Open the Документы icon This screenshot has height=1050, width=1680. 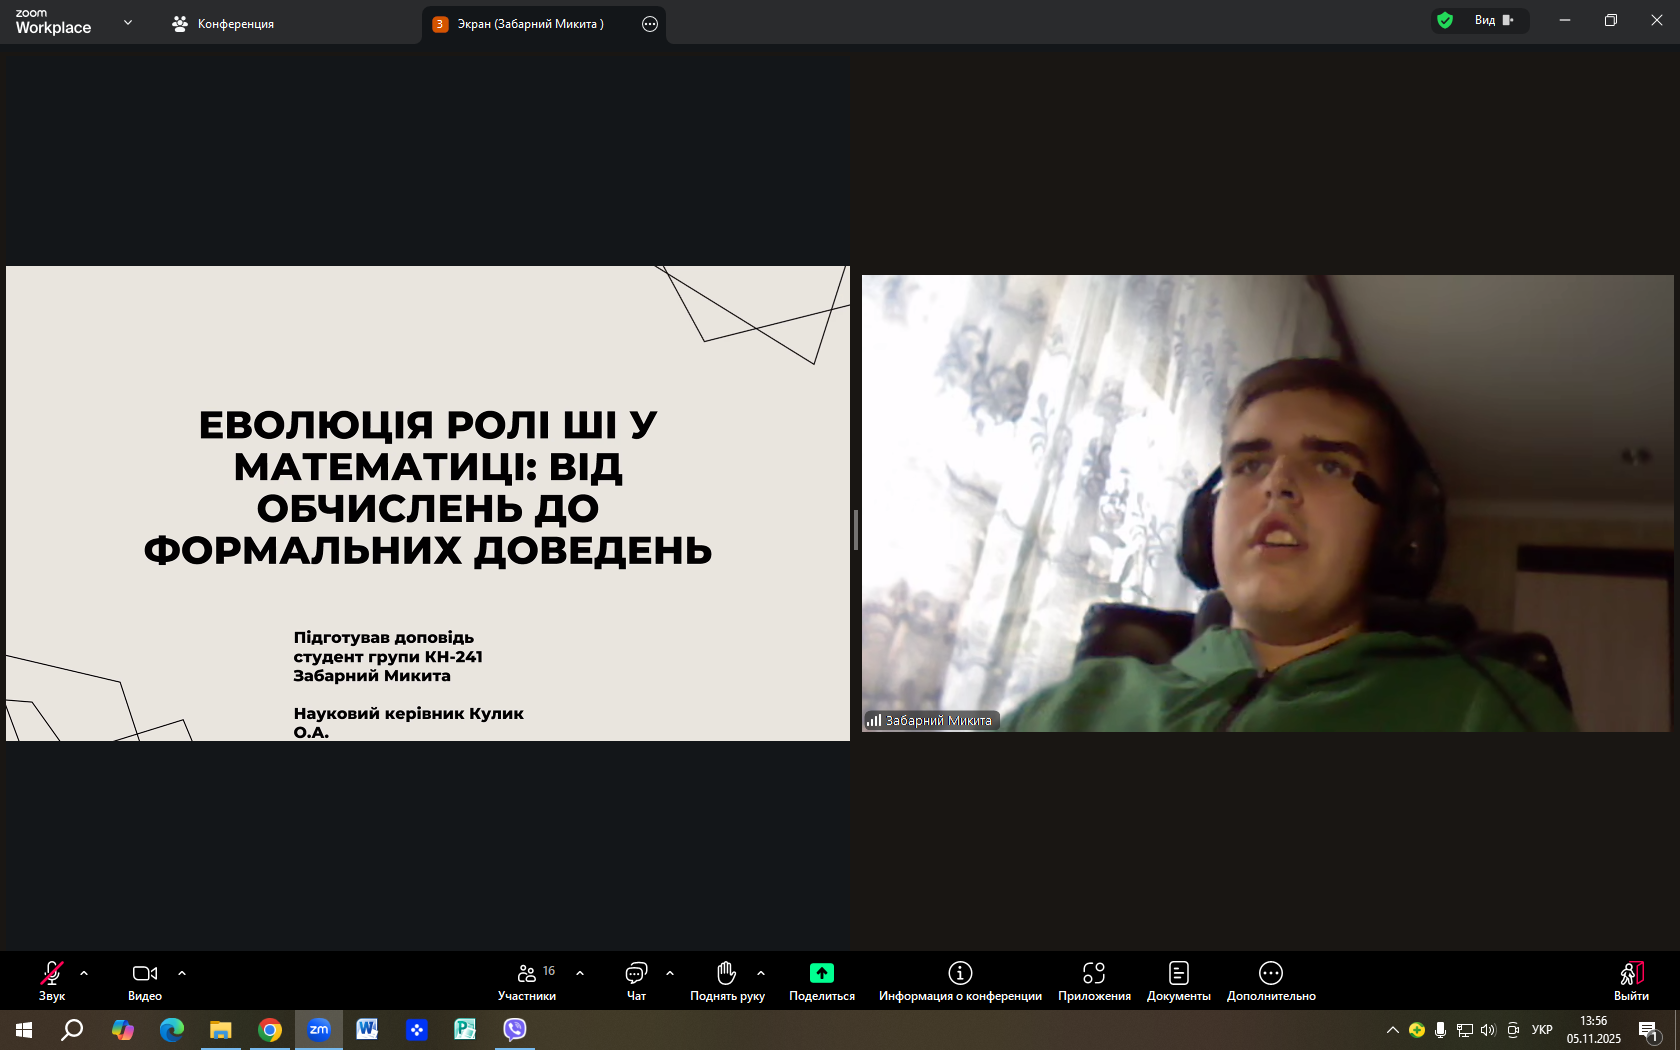pos(1178,973)
